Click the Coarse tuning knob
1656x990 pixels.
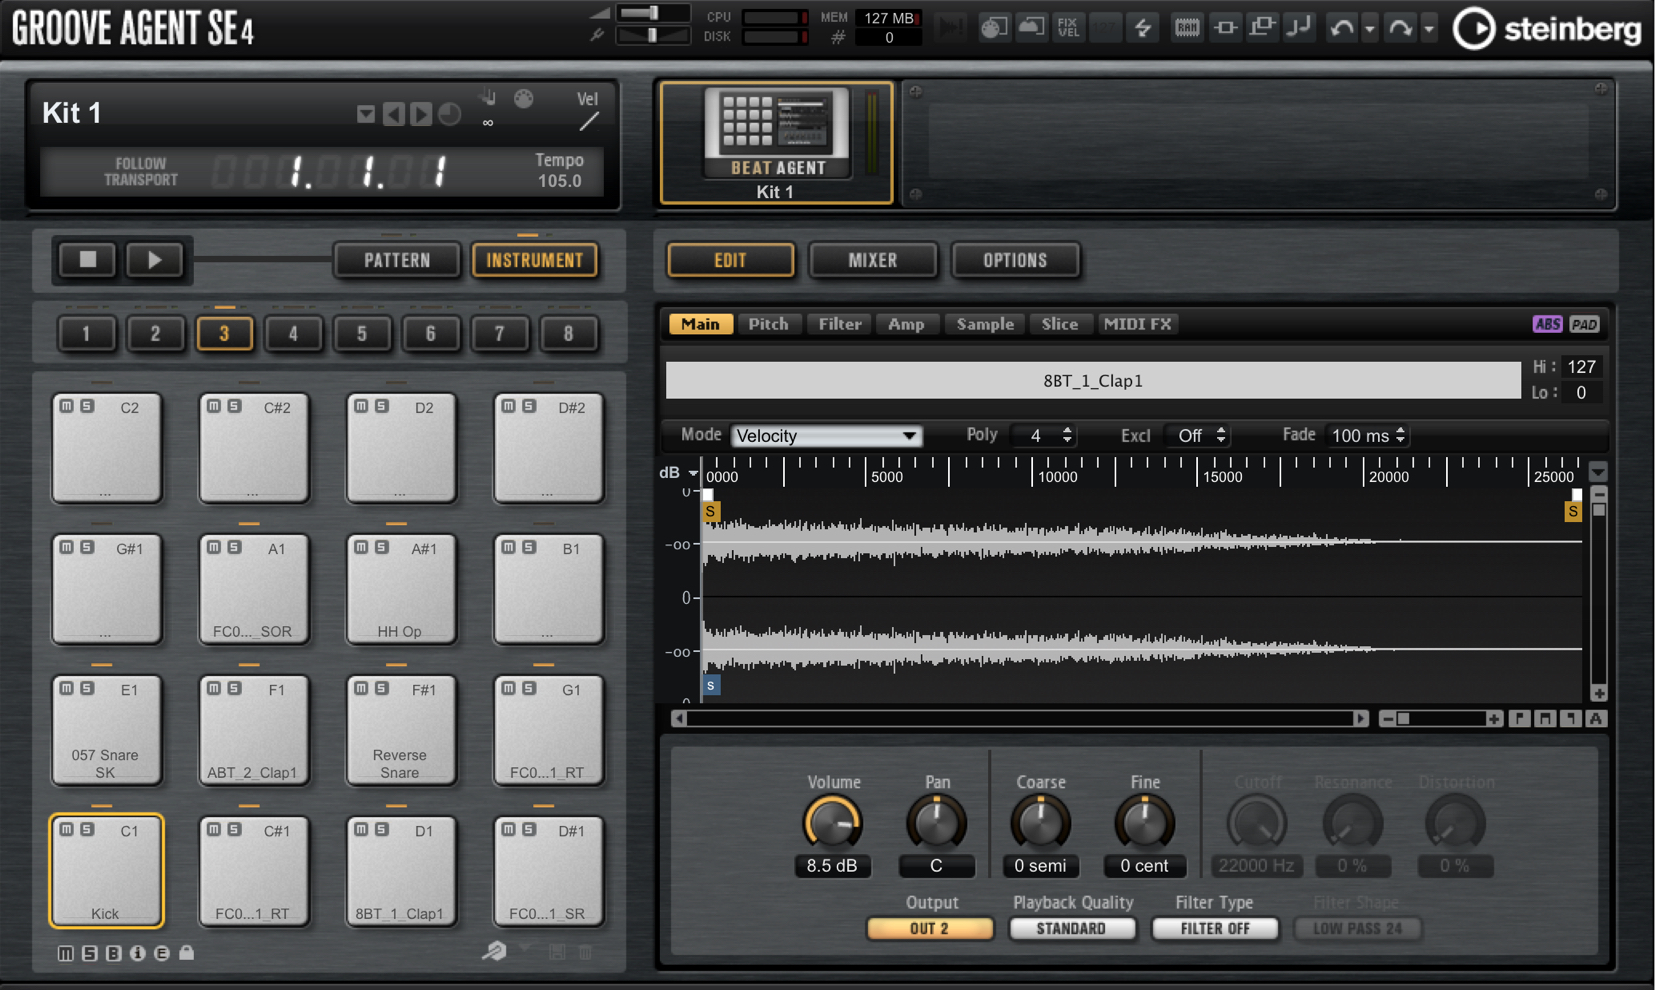click(1040, 823)
